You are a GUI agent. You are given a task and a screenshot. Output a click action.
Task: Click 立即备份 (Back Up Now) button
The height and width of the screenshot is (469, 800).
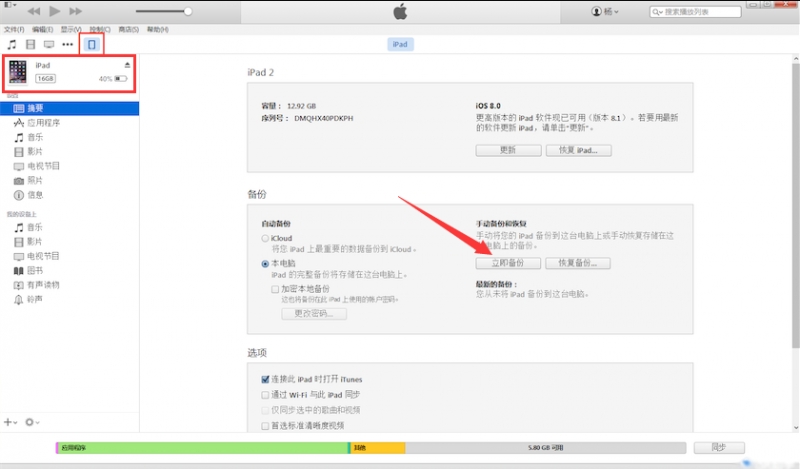click(x=508, y=263)
